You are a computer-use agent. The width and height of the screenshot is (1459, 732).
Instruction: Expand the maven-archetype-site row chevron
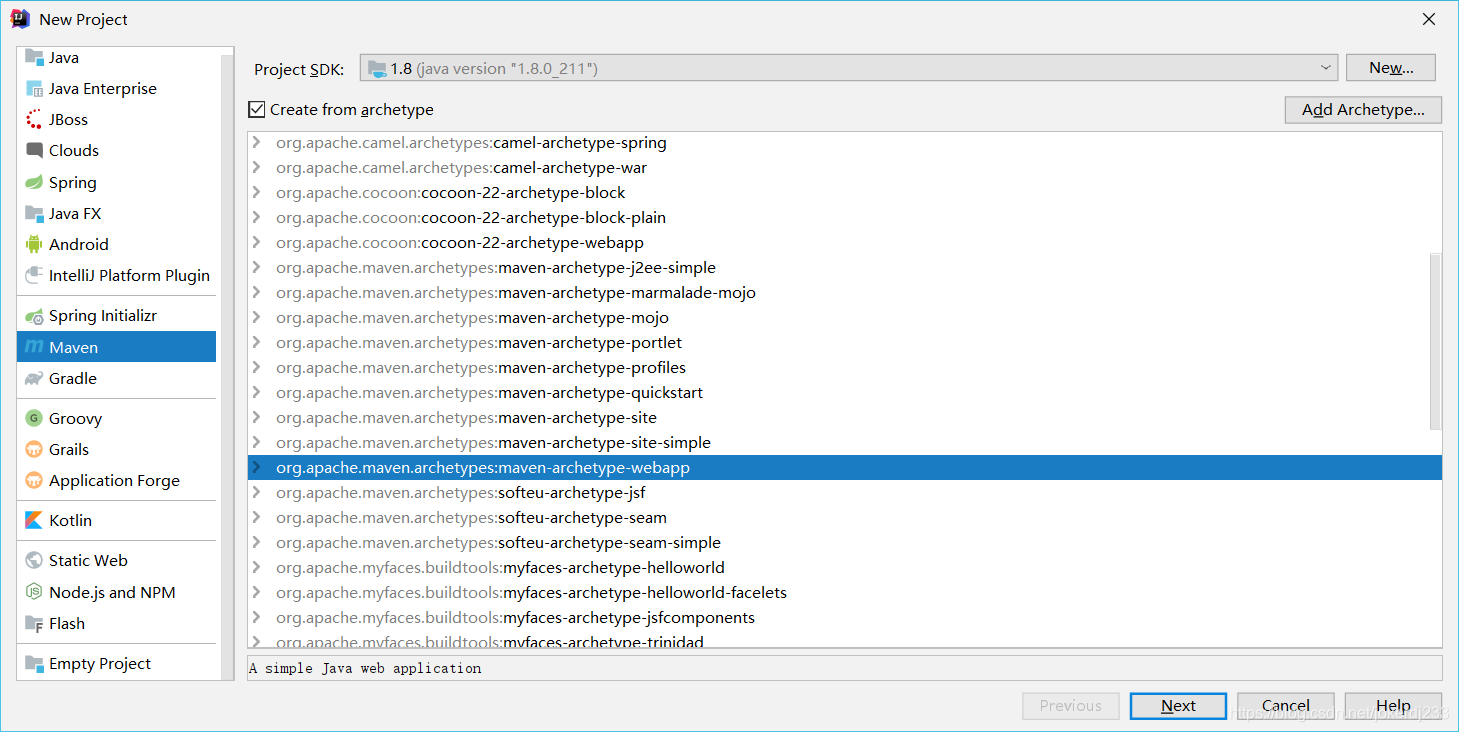pos(257,417)
